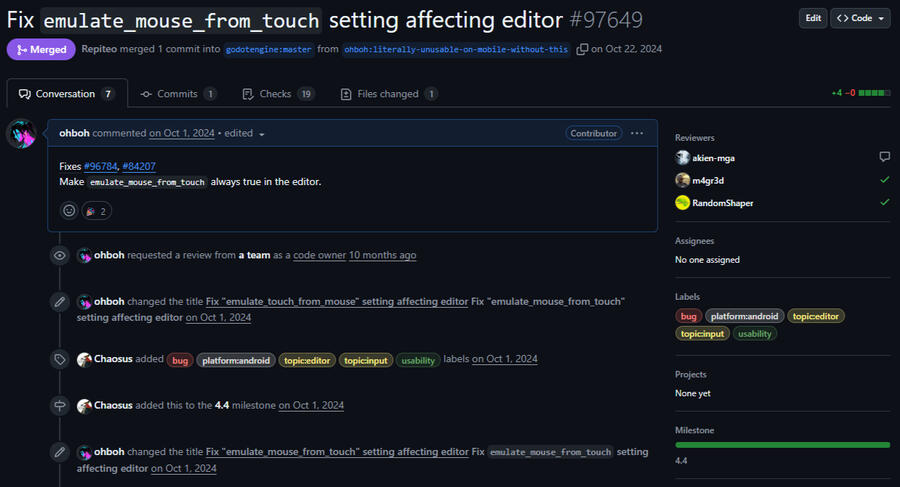Open the Checks tab
Screen dimensions: 900x487
tap(278, 94)
